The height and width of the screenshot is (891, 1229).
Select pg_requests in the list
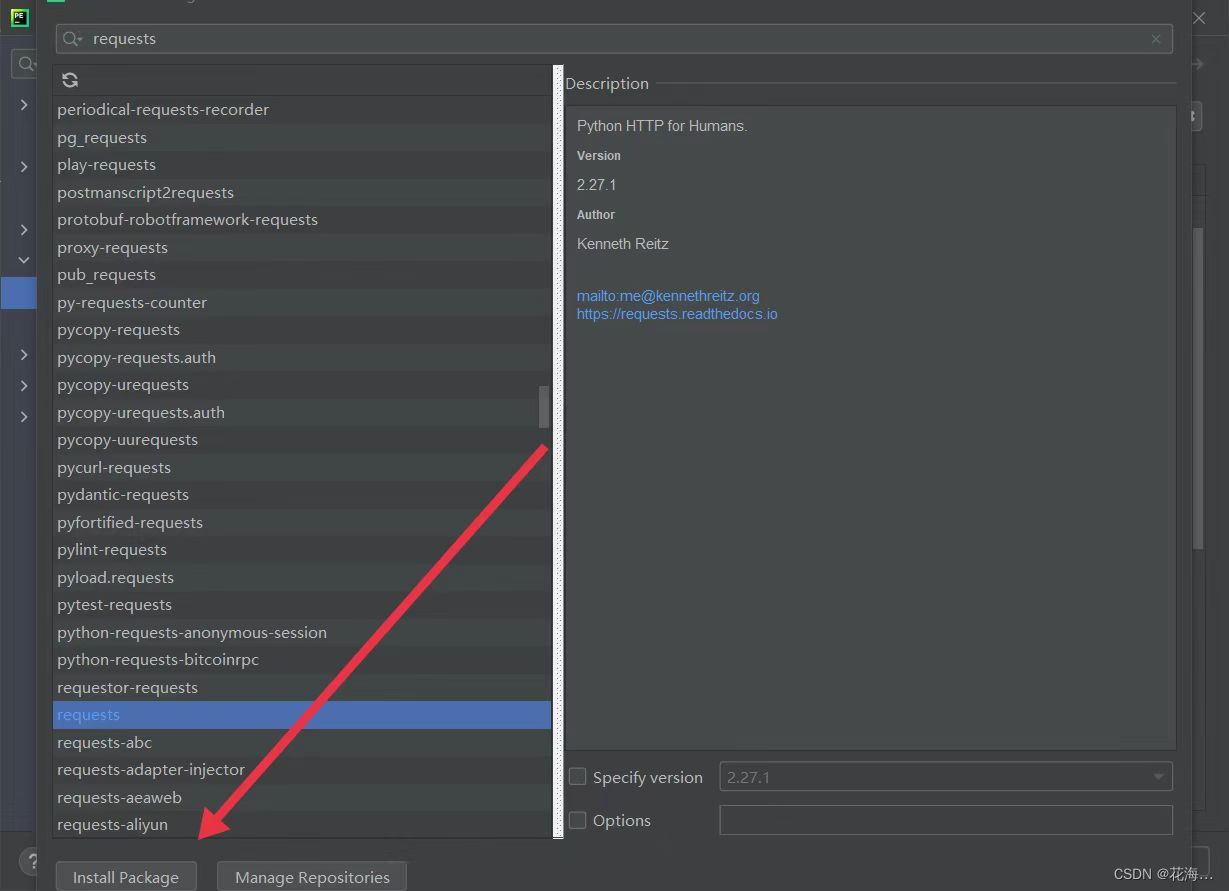click(302, 138)
